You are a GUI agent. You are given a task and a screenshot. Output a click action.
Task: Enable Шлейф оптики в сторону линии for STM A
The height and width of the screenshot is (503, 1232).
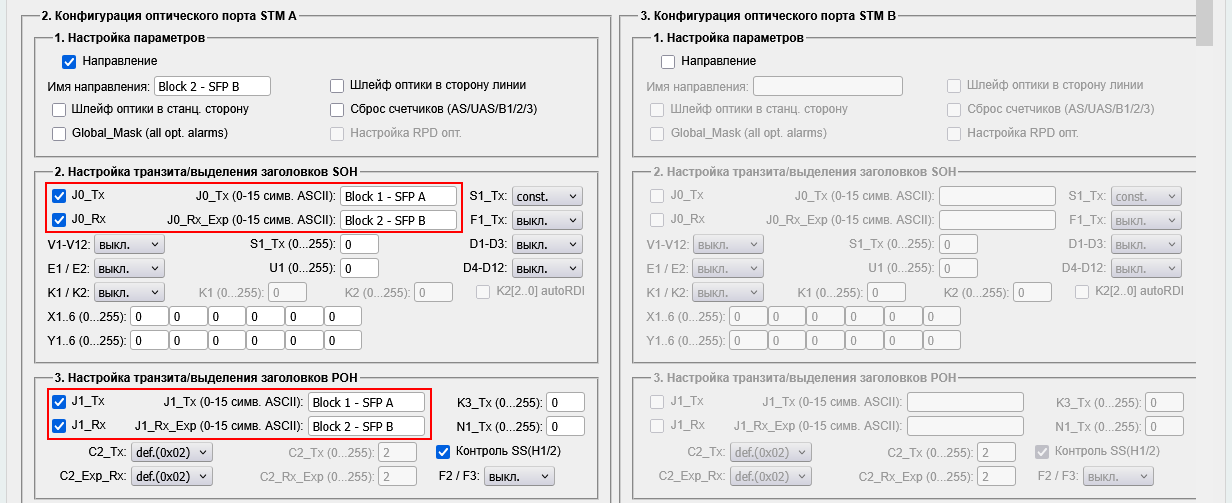337,86
